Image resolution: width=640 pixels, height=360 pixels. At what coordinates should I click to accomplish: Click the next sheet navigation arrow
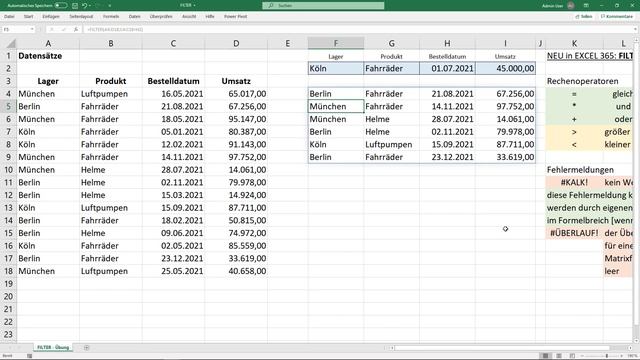click(19, 348)
